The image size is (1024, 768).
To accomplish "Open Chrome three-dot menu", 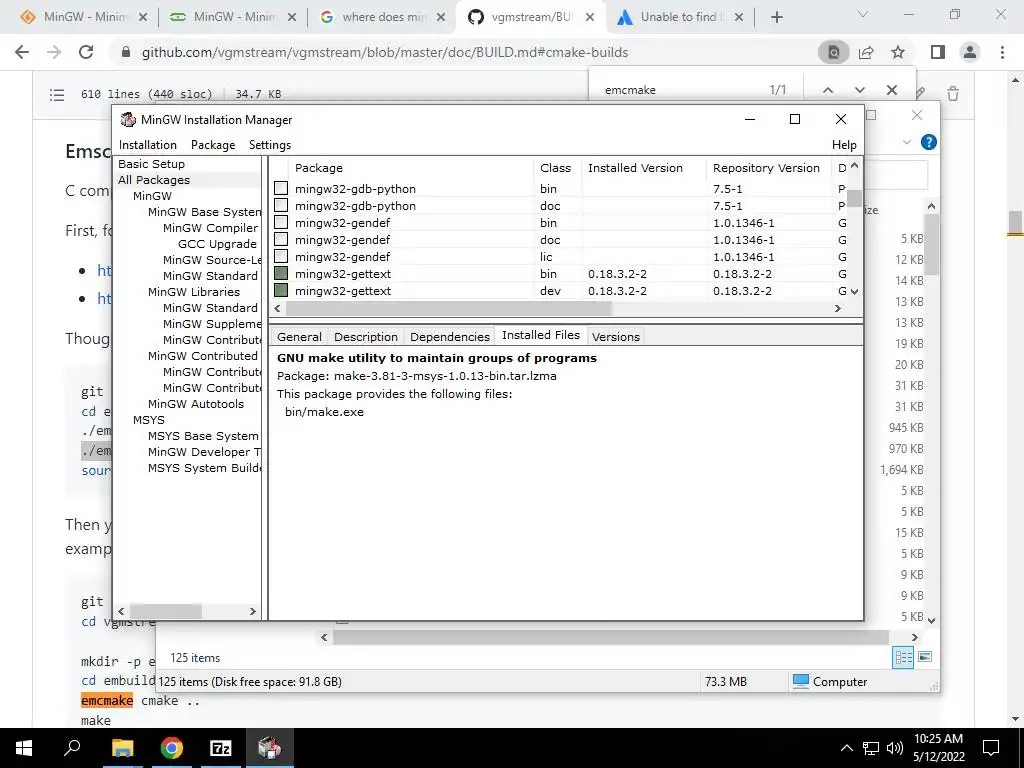I will (x=1002, y=52).
